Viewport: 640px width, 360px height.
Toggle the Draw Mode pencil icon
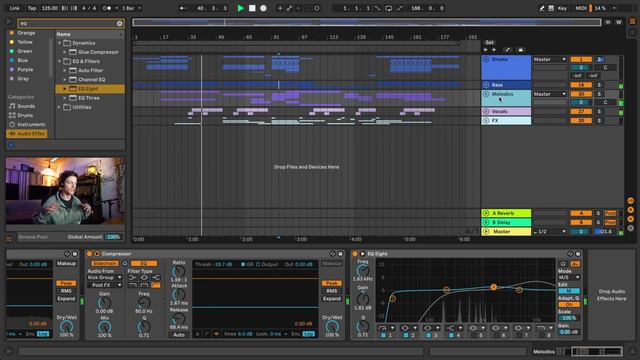[542, 8]
